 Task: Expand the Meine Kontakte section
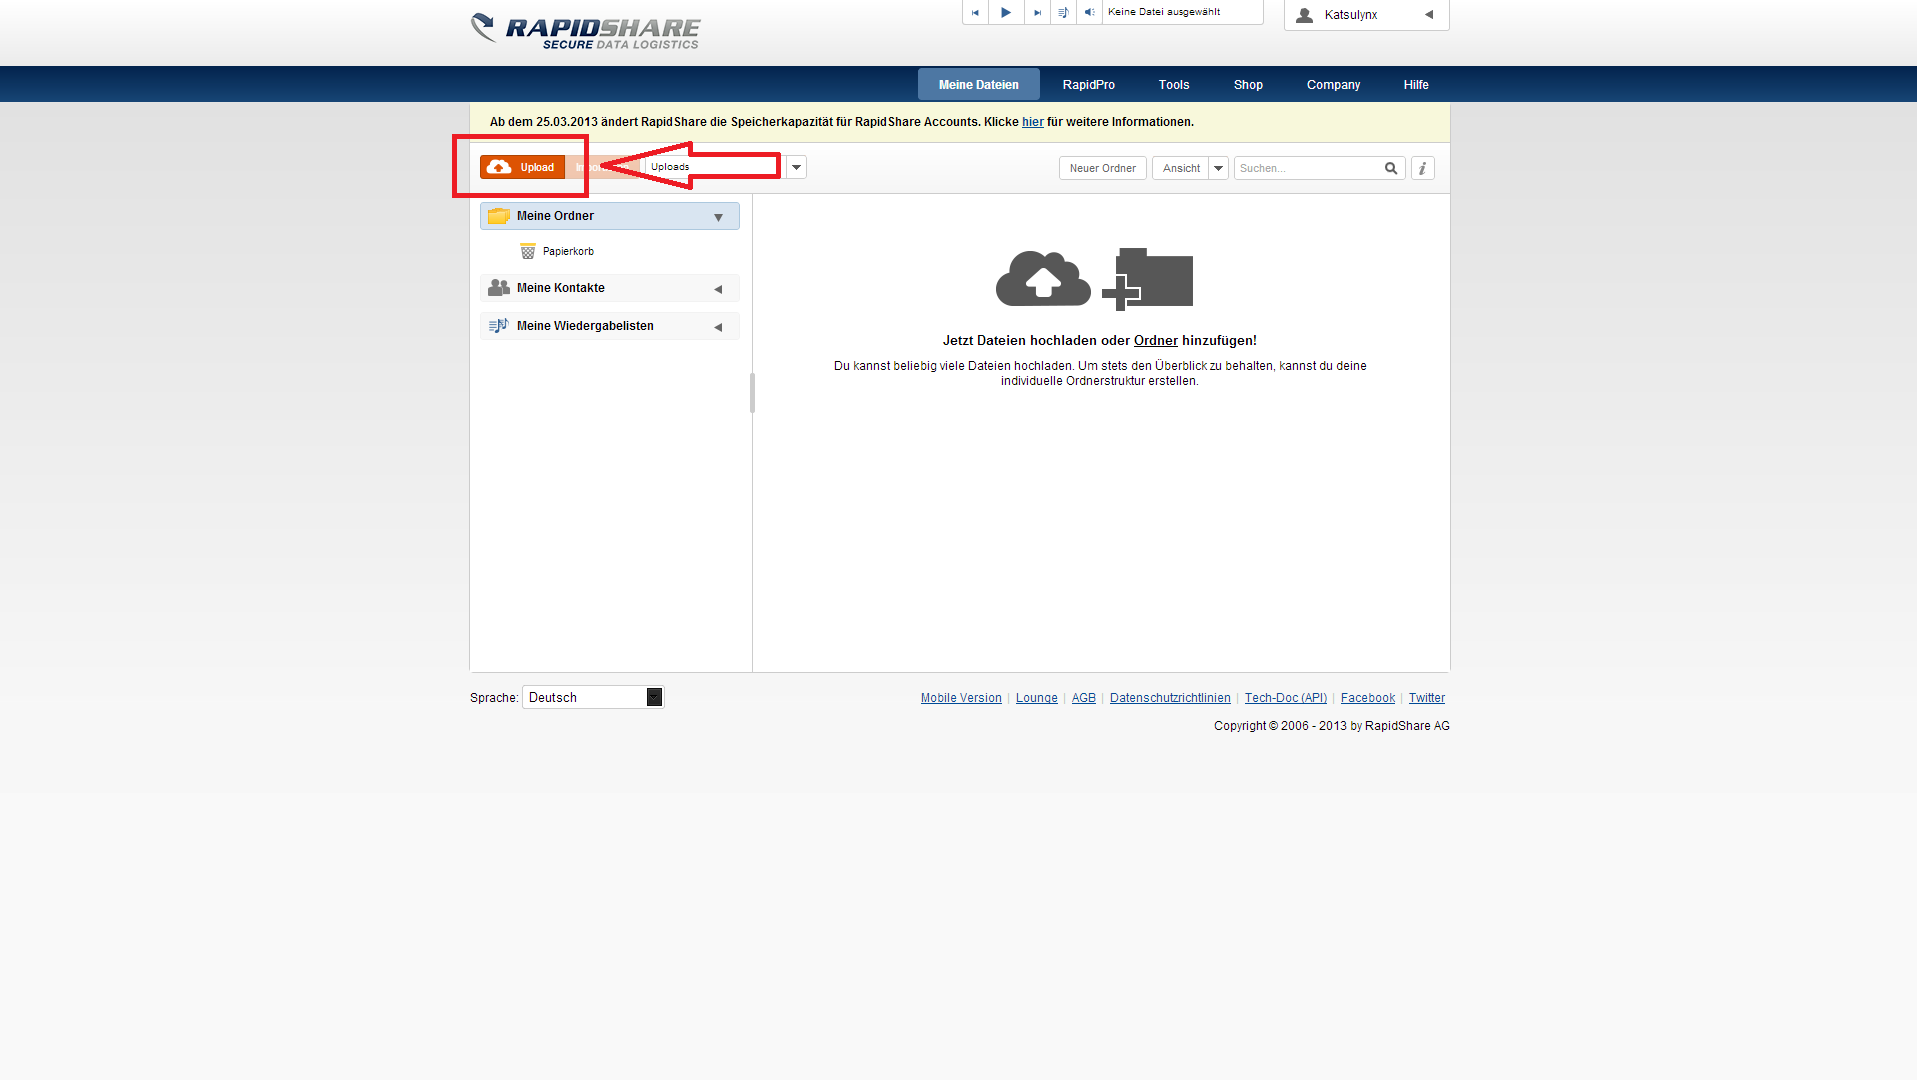(x=718, y=289)
